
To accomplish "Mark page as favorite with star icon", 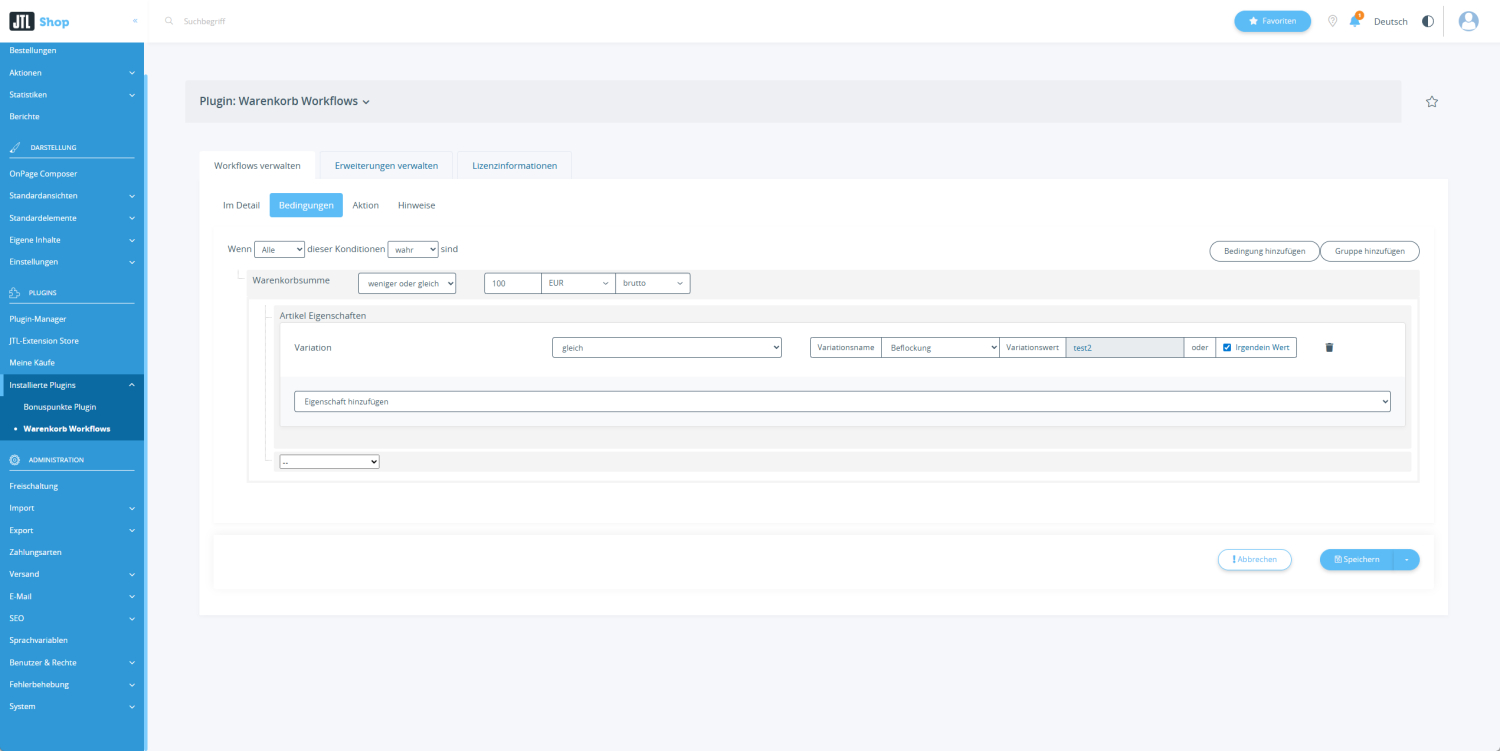I will [x=1431, y=102].
